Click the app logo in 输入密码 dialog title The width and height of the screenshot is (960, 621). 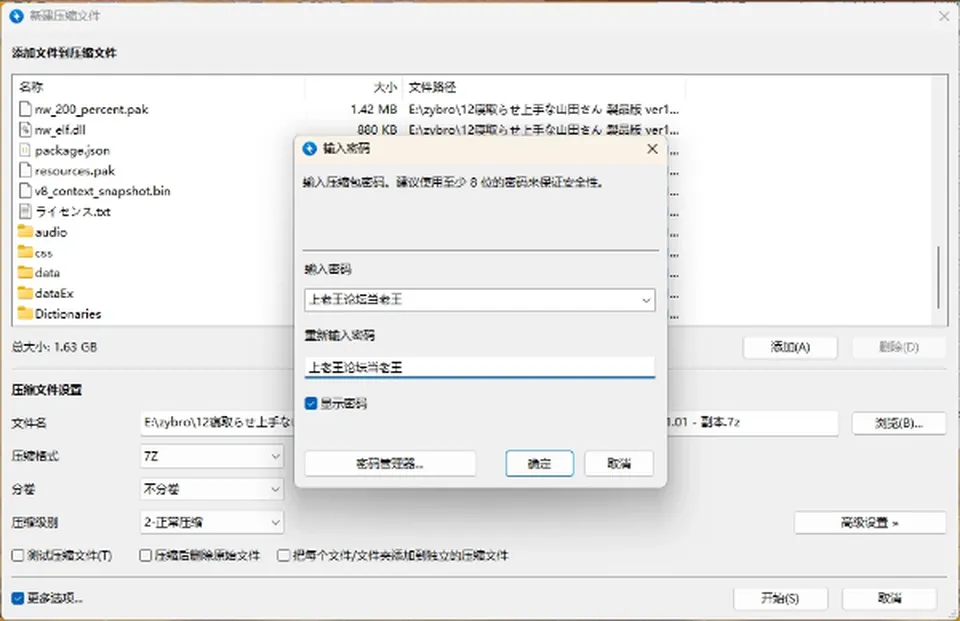310,148
